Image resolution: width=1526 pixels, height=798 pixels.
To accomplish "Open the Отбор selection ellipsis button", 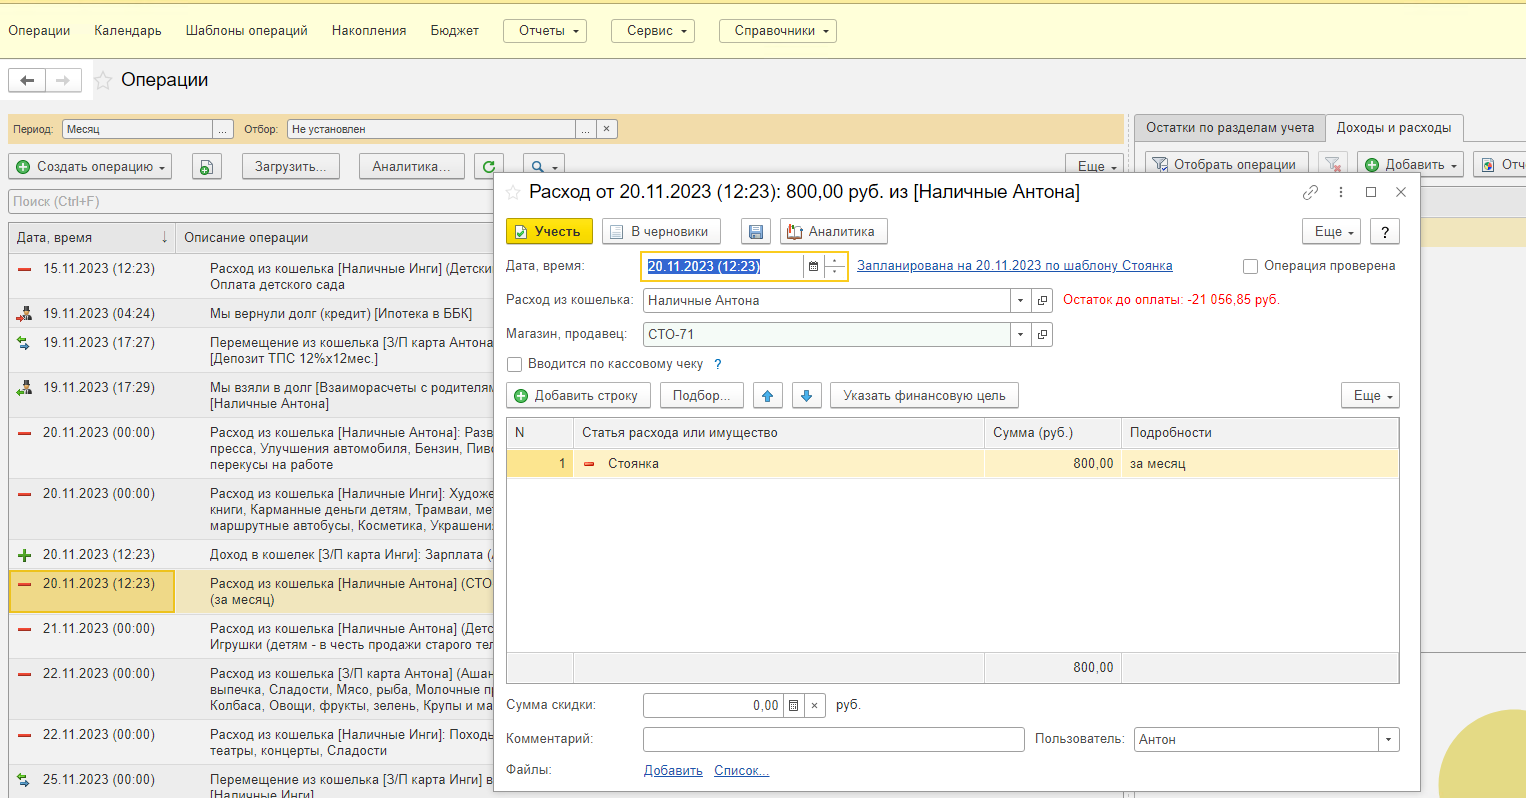I will tap(586, 129).
